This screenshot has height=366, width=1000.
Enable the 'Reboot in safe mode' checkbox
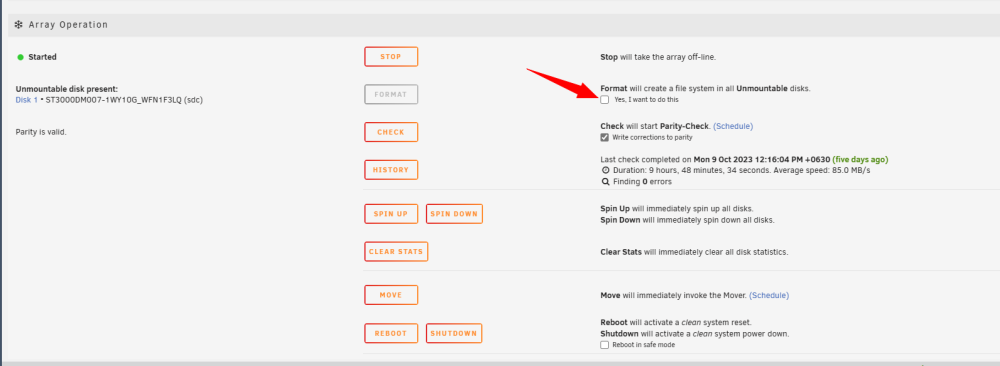[605, 345]
